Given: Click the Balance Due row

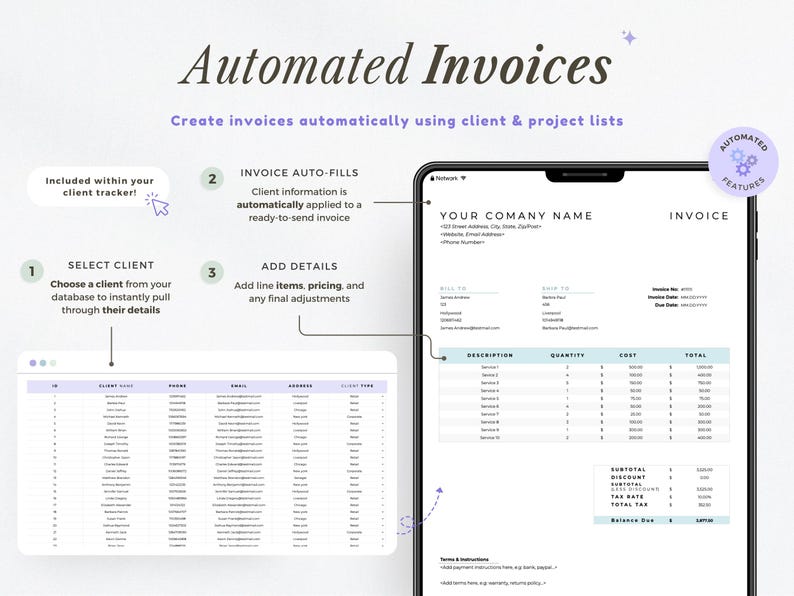Looking at the screenshot, I should click(661, 521).
